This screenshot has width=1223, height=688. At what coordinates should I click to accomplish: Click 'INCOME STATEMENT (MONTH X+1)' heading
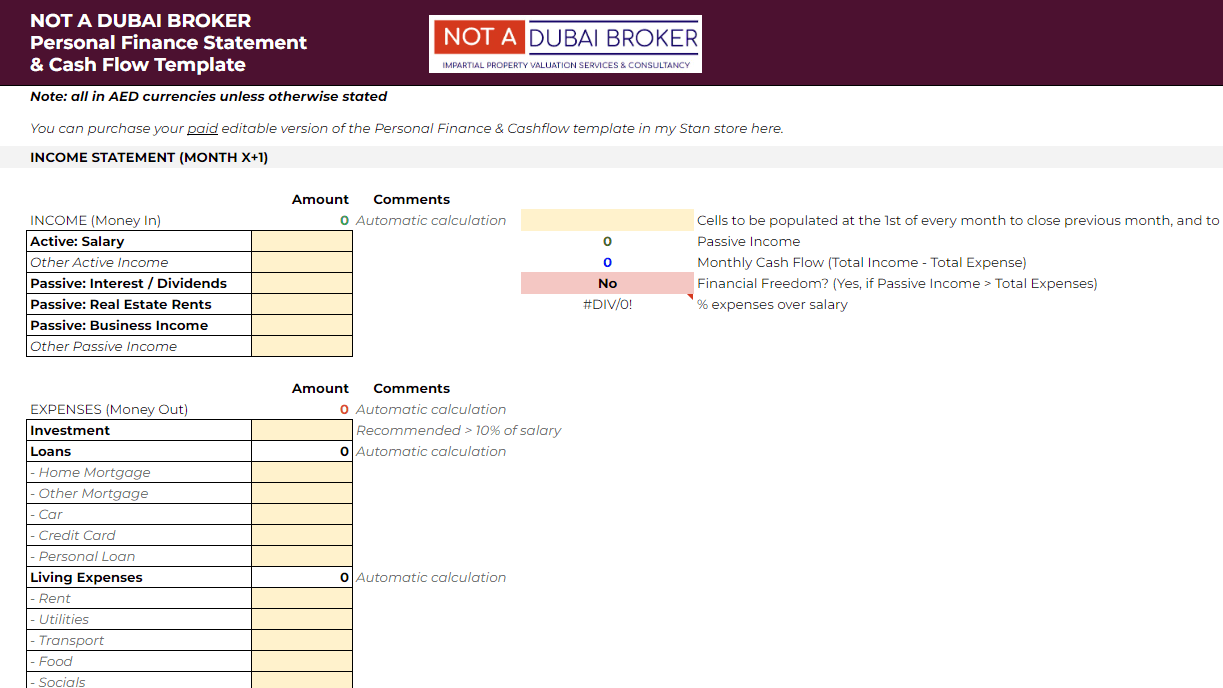pyautogui.click(x=149, y=157)
